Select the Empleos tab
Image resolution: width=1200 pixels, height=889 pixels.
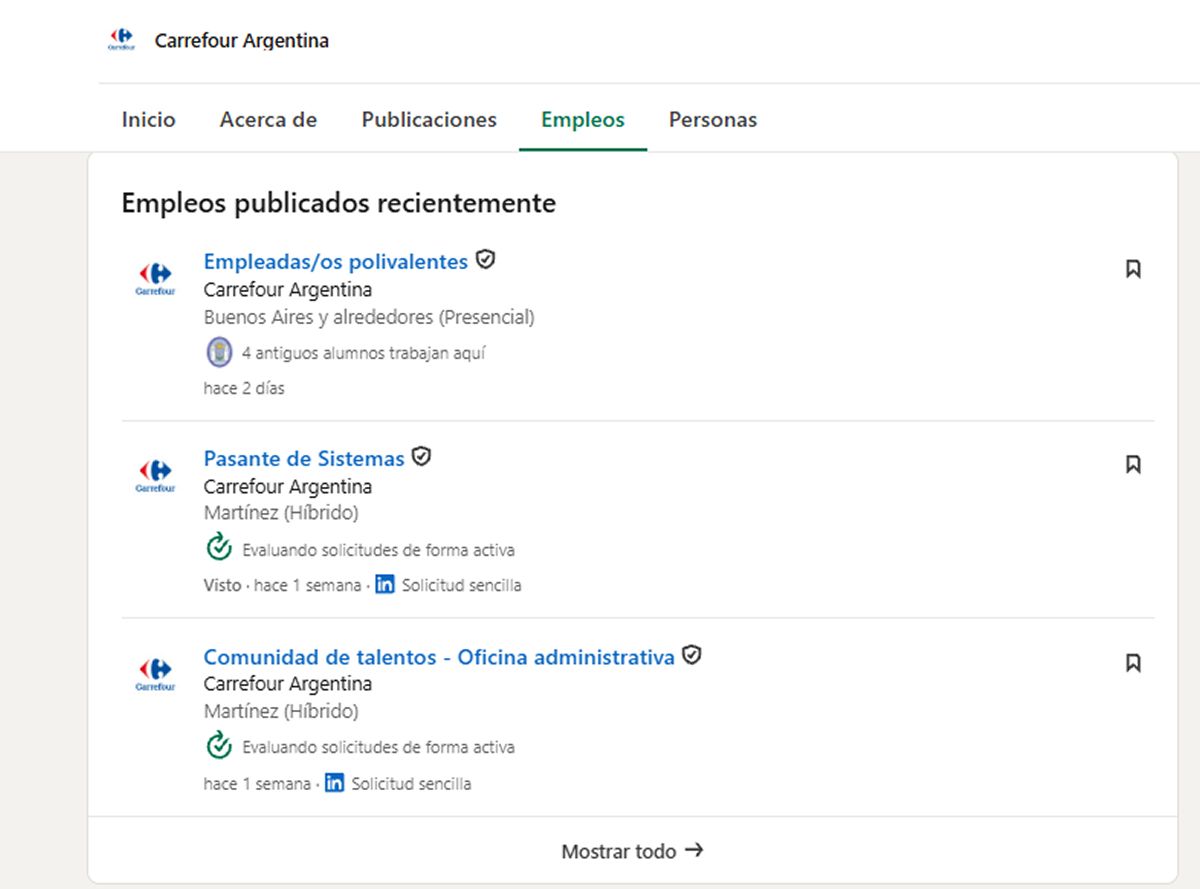583,120
